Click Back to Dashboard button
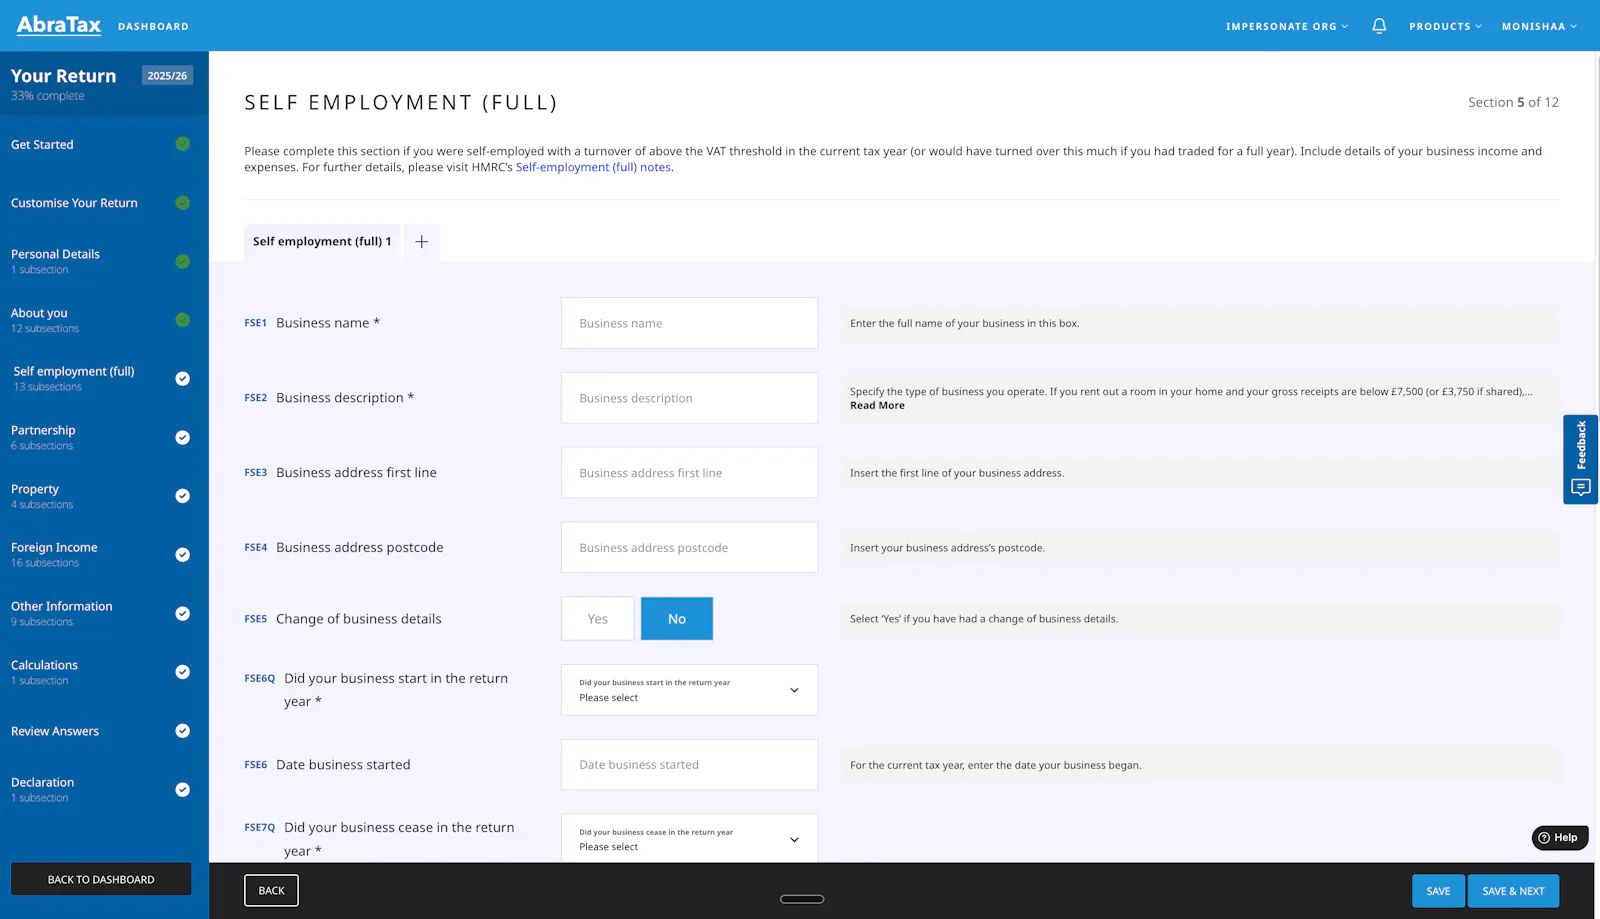 101,879
